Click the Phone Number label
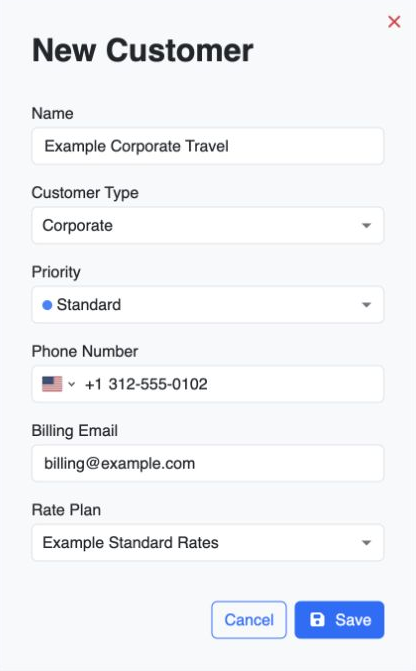The height and width of the screenshot is (671, 416). (x=85, y=351)
